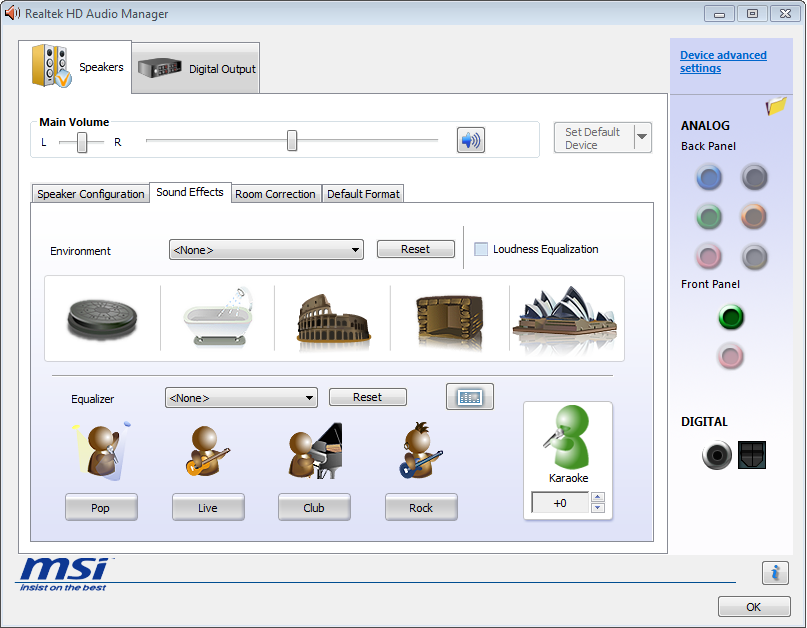Click the main volume slider handle

point(292,140)
